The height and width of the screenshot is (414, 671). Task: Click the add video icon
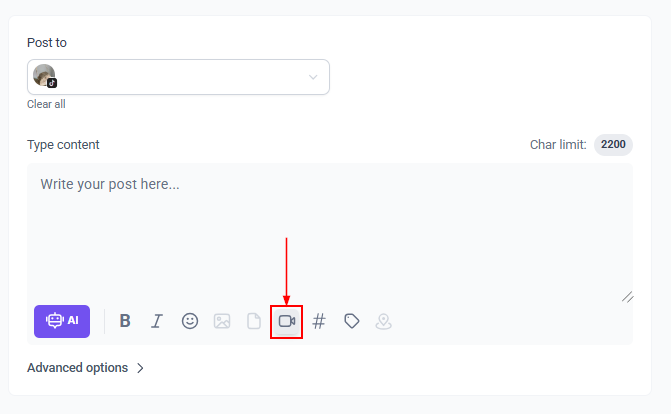tap(287, 321)
